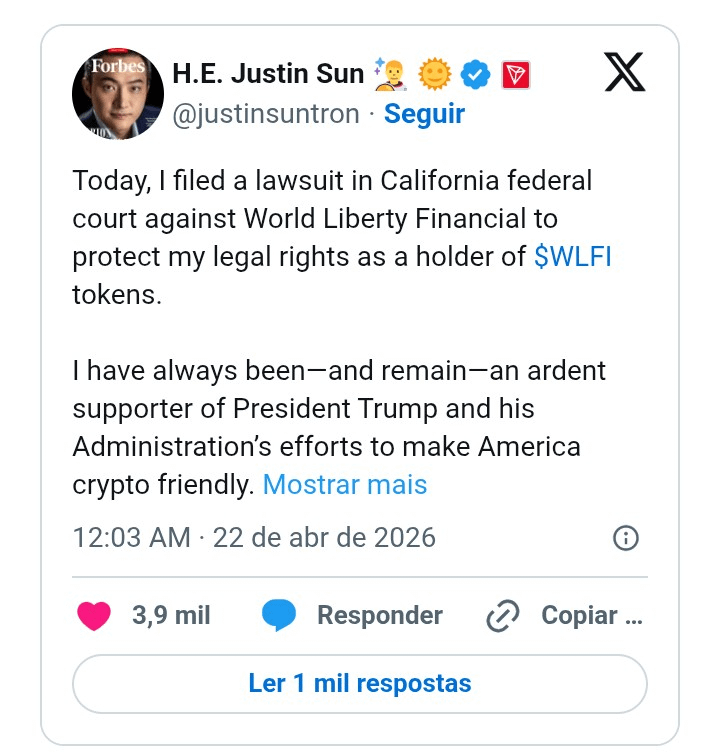Click the 3,9 mil likes count
Screen dimensions: 720x756
[x=171, y=615]
